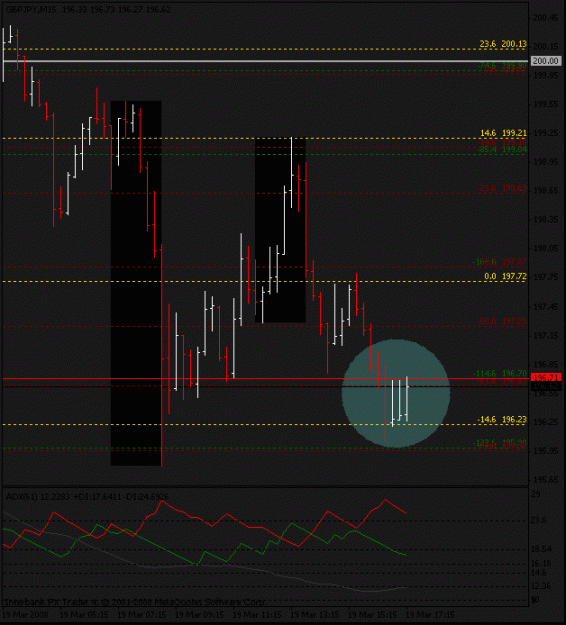Select the gray "200.00" price tag

pos(546,61)
